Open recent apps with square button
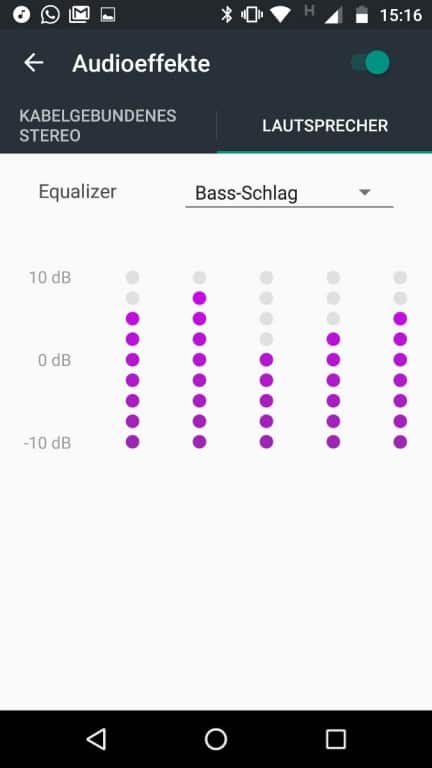432x768 pixels. pyautogui.click(x=336, y=739)
